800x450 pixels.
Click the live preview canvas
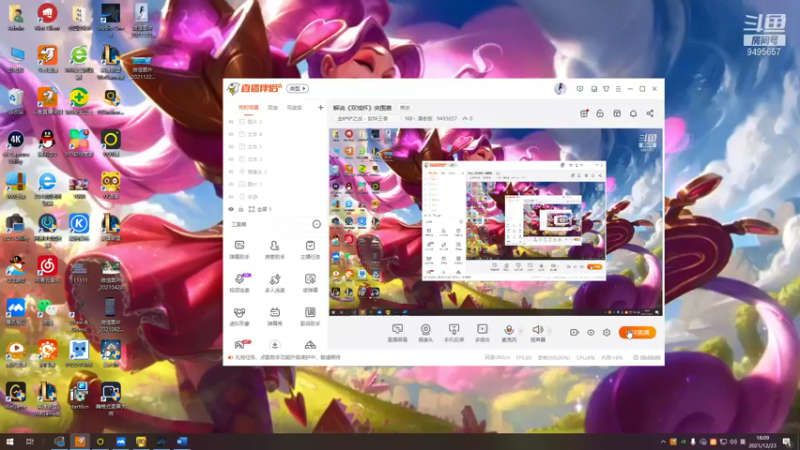496,222
